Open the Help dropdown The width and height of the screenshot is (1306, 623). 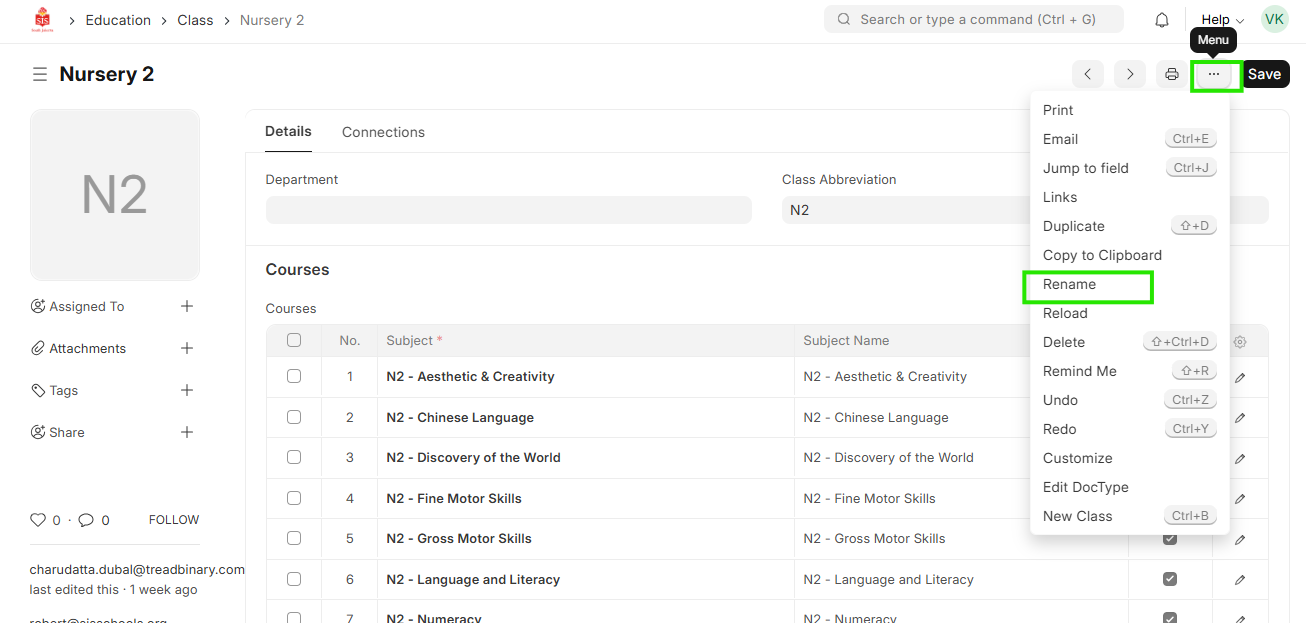point(1222,20)
